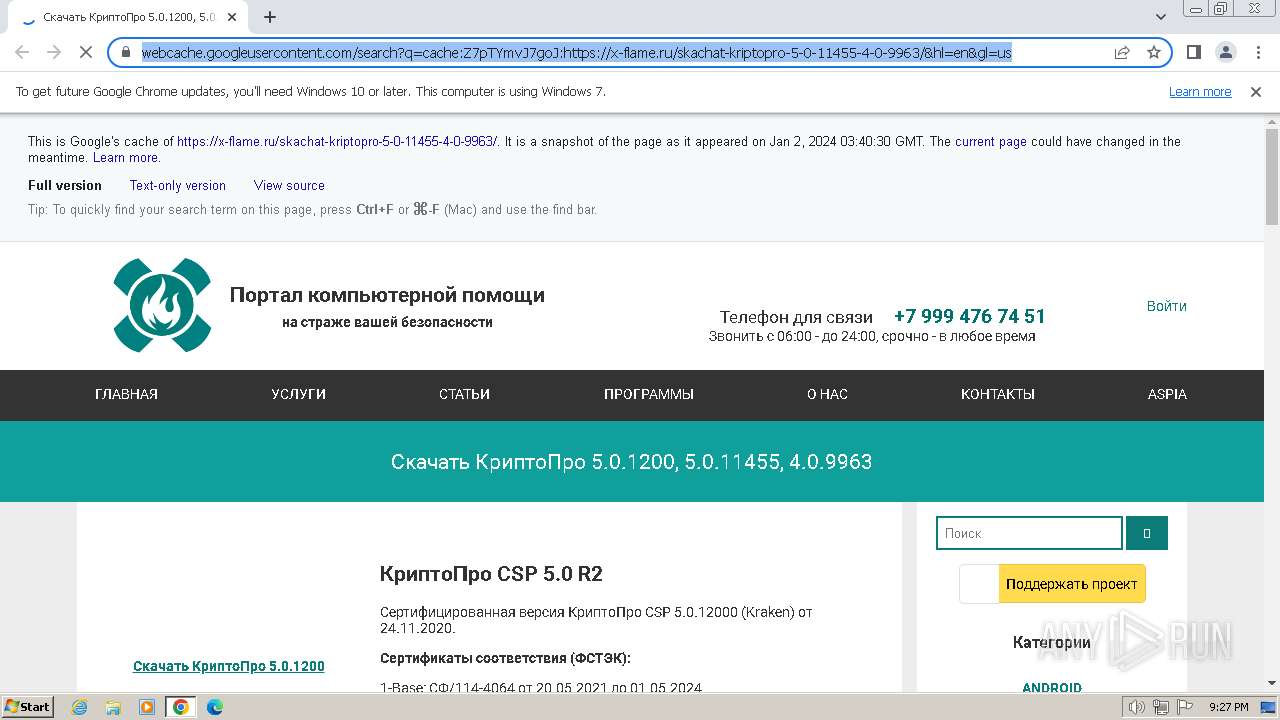Click the teal search submit button
Viewport: 1280px width, 720px height.
coord(1147,533)
